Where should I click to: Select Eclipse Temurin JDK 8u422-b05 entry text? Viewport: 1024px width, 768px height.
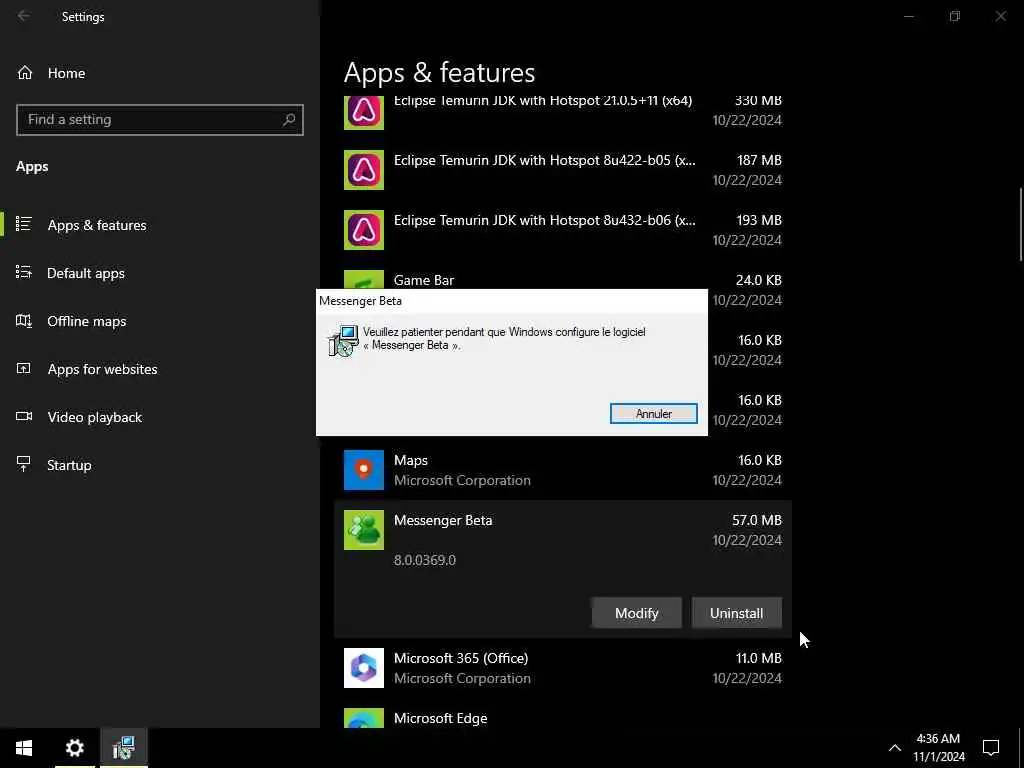click(x=545, y=160)
